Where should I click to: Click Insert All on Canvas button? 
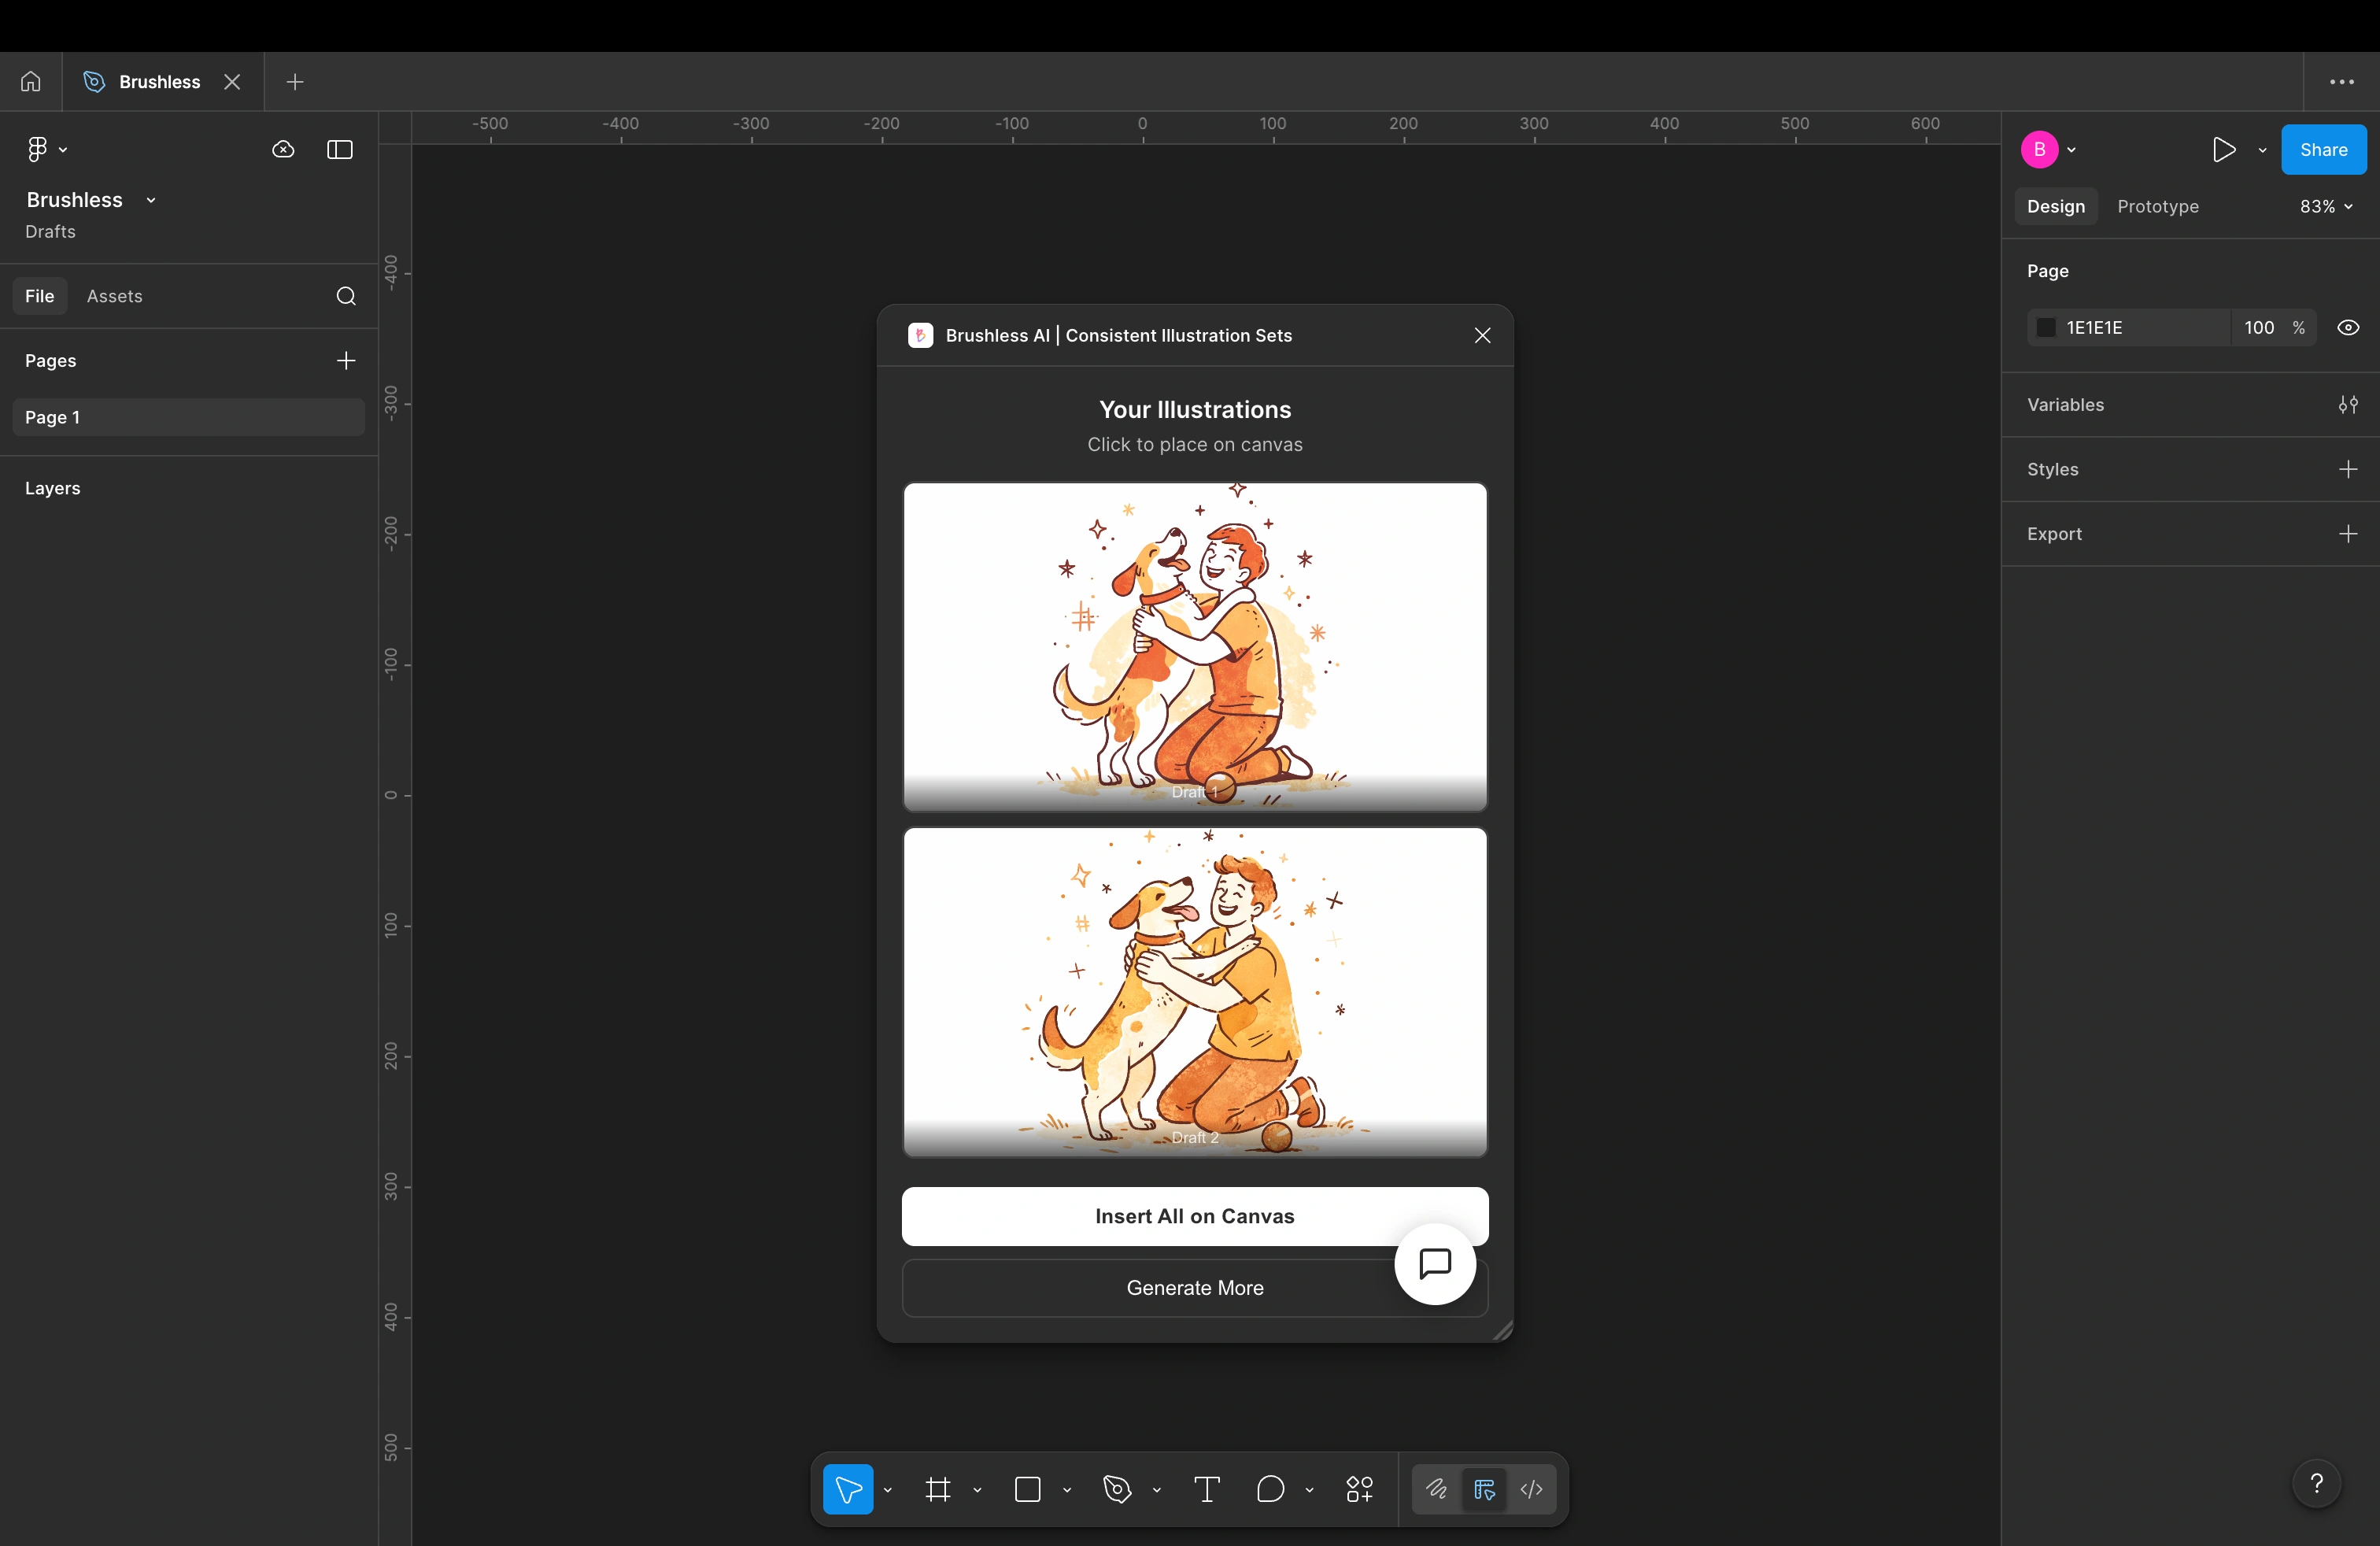click(x=1194, y=1216)
